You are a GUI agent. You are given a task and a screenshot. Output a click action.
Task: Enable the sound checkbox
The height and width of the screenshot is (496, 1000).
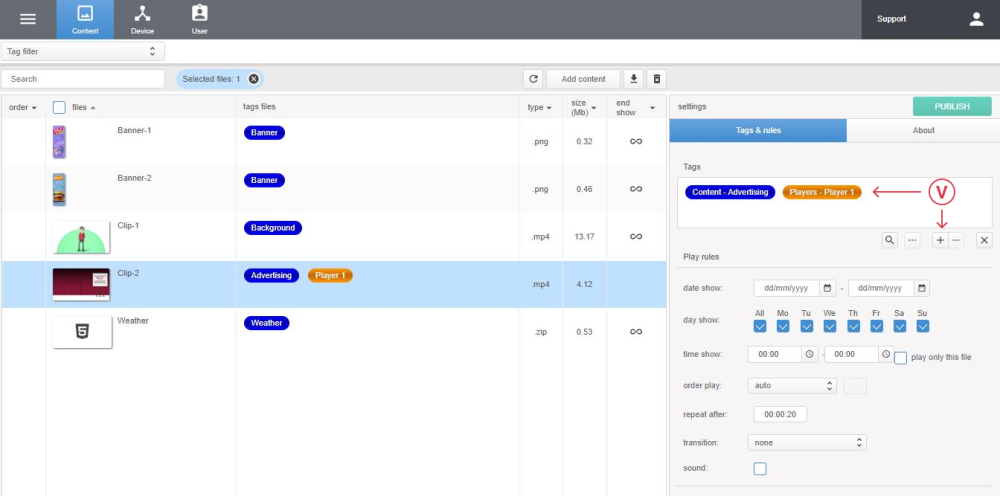pyautogui.click(x=760, y=469)
